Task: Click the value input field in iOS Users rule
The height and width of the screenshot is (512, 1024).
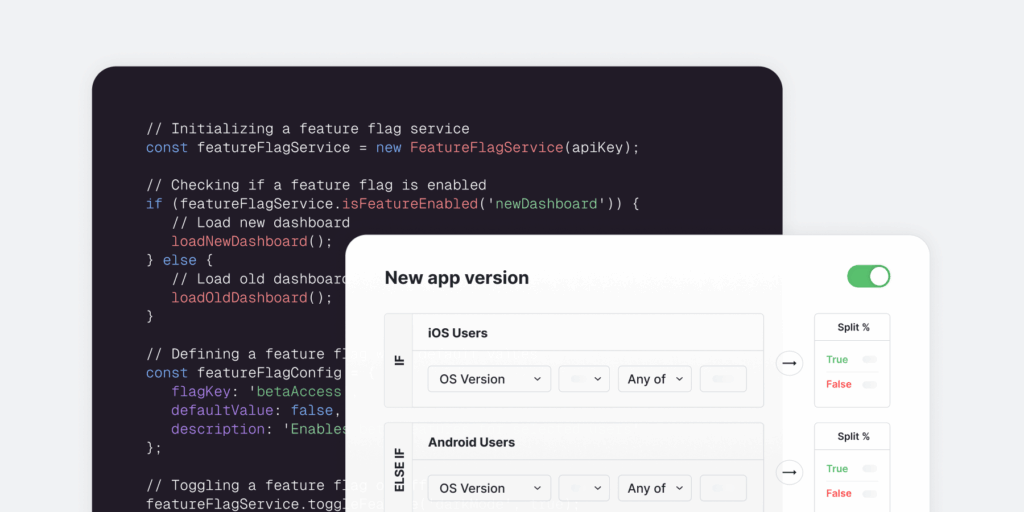Action: click(723, 379)
